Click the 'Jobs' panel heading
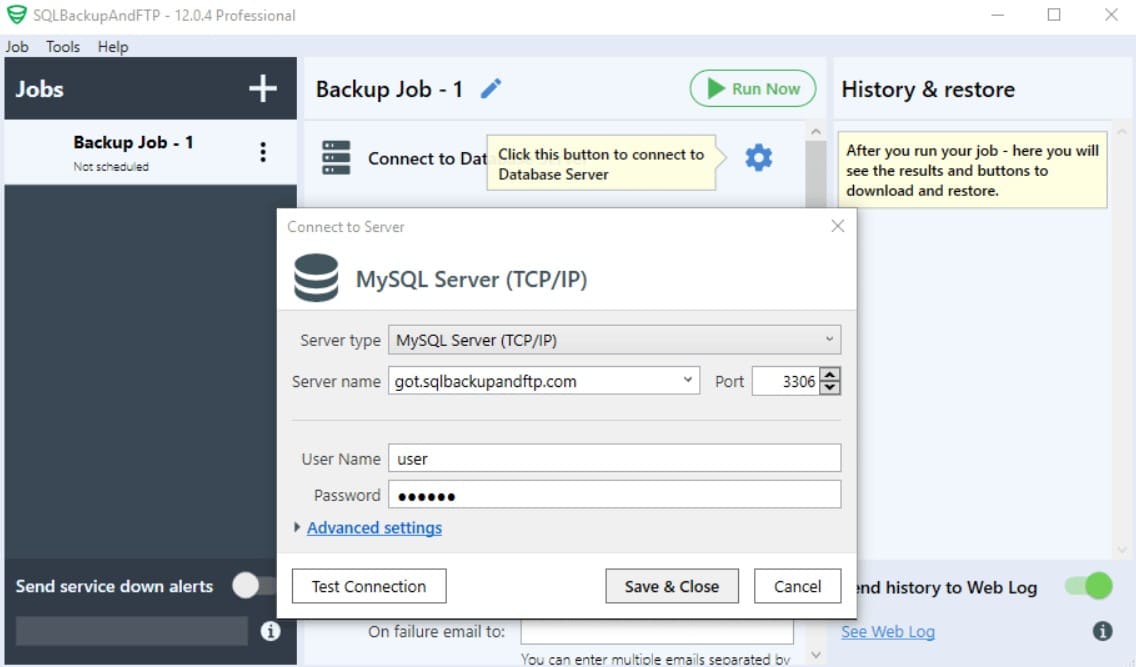The image size is (1136, 667). tap(40, 89)
